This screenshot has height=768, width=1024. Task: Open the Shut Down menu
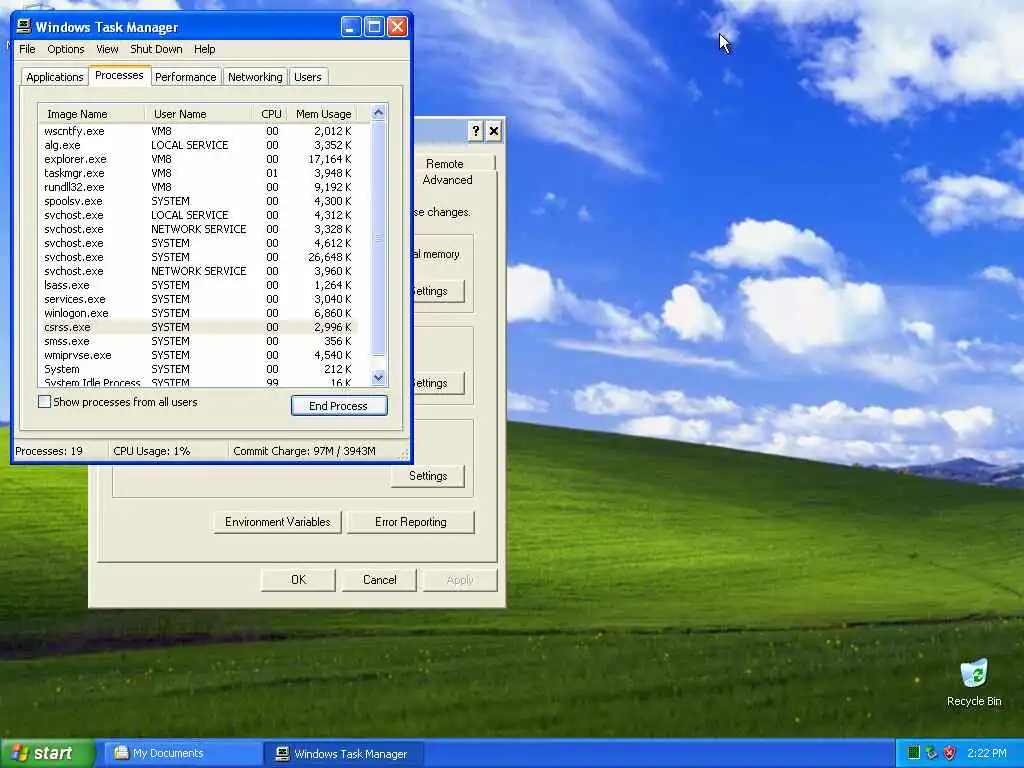click(156, 49)
